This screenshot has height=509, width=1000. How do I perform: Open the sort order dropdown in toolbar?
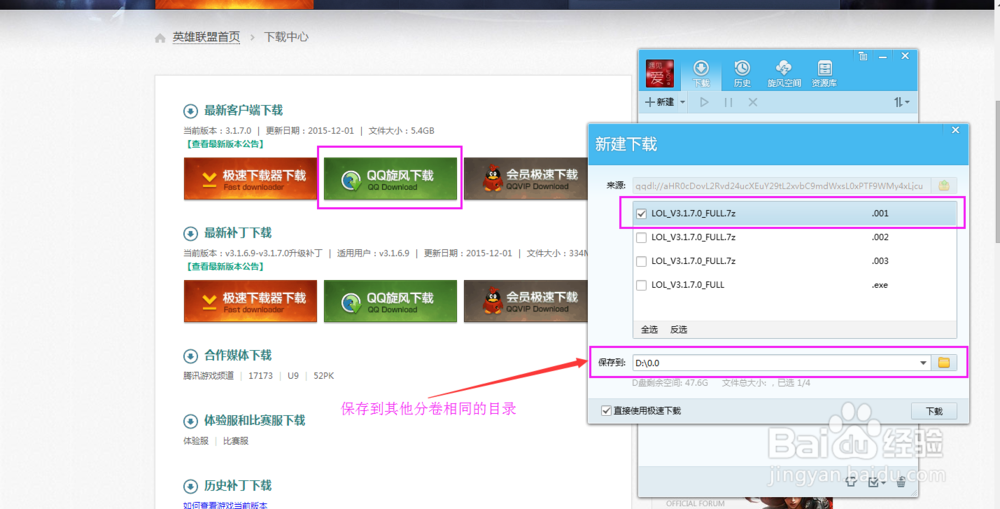(901, 102)
